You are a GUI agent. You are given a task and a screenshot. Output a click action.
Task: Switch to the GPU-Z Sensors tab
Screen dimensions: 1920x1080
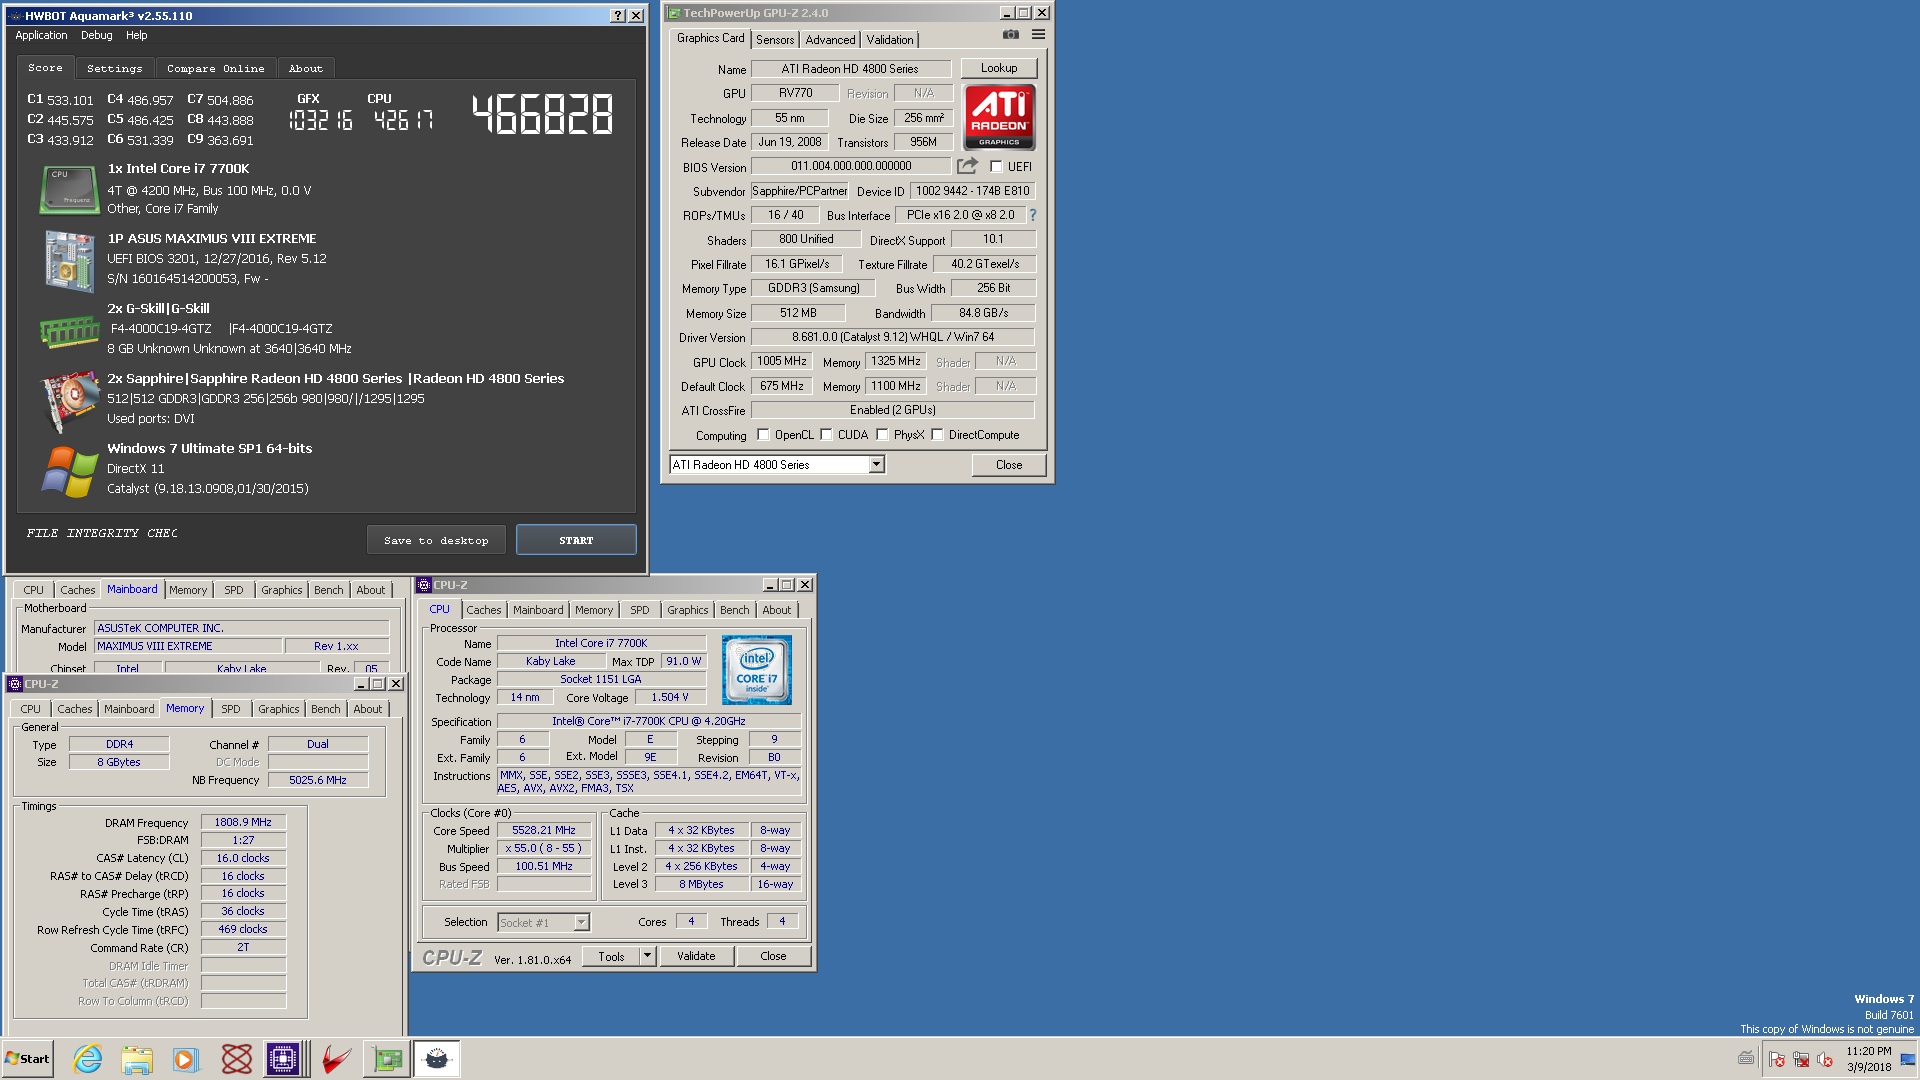(775, 40)
